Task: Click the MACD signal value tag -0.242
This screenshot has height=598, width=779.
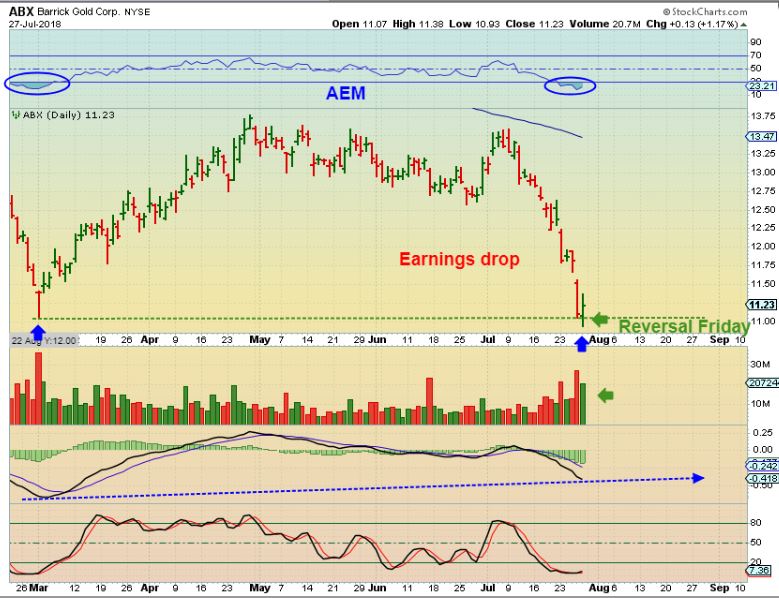Action: [x=762, y=466]
